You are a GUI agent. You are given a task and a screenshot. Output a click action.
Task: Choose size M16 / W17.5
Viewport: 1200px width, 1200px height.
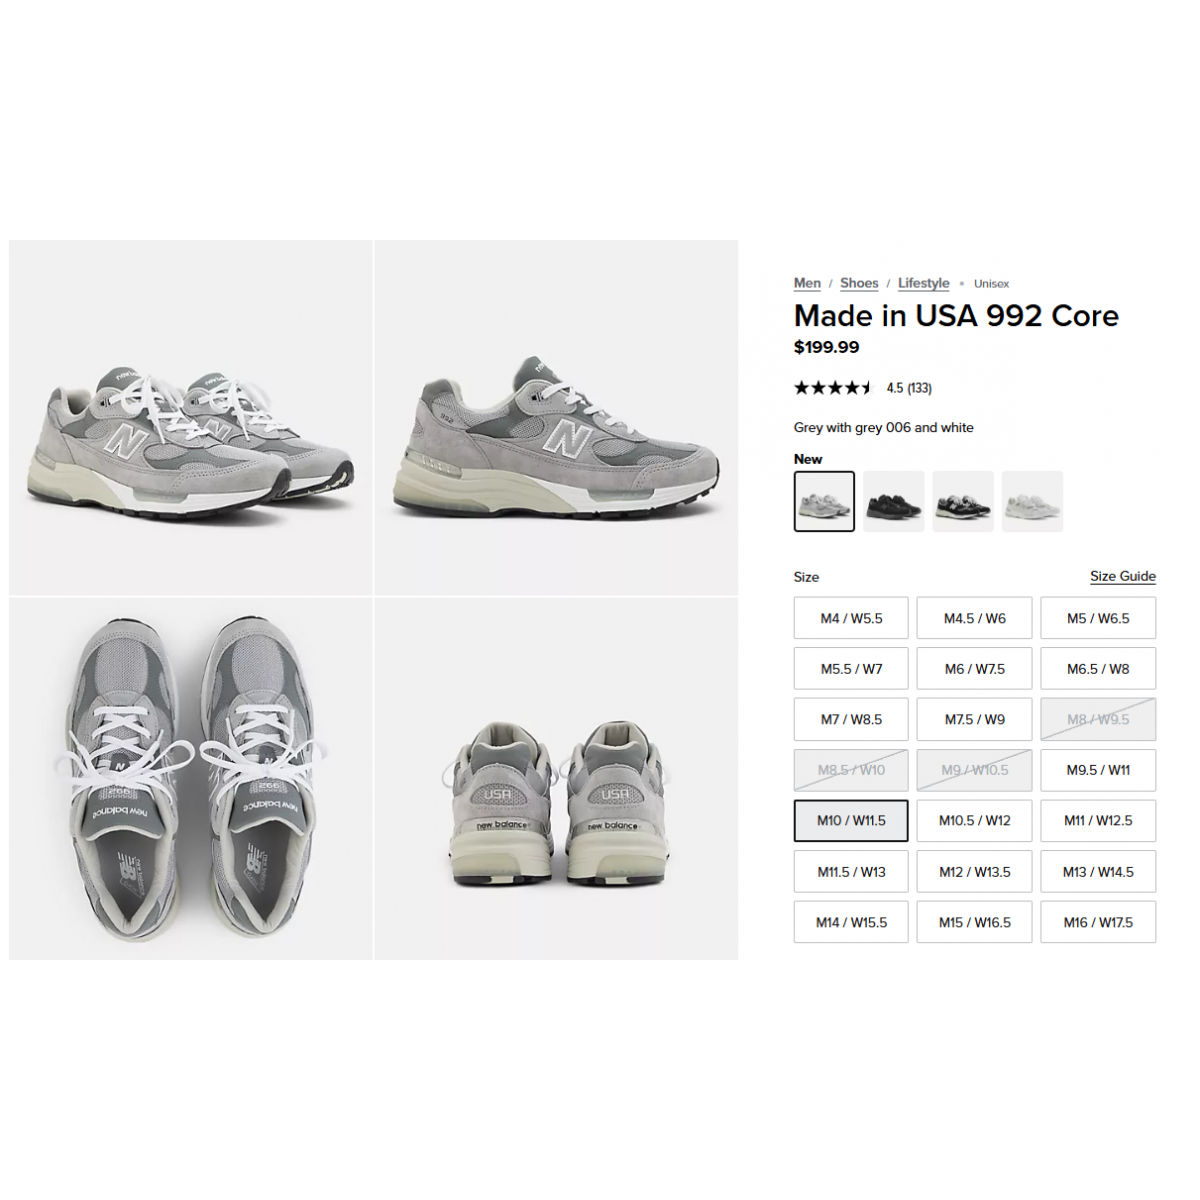click(x=1098, y=922)
